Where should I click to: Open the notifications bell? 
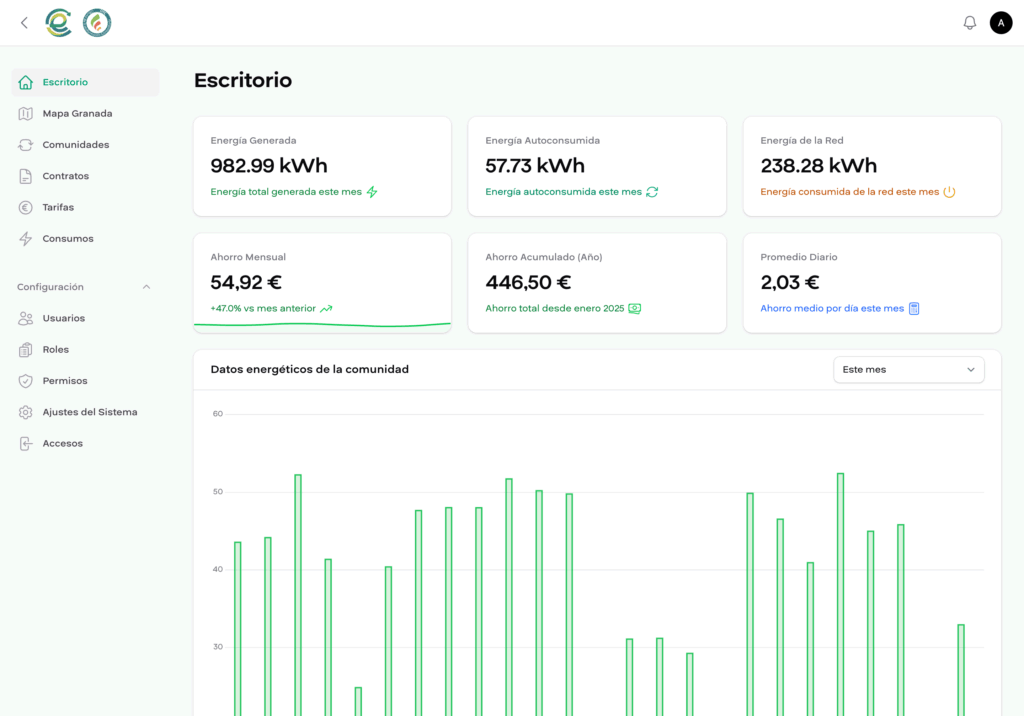[969, 22]
